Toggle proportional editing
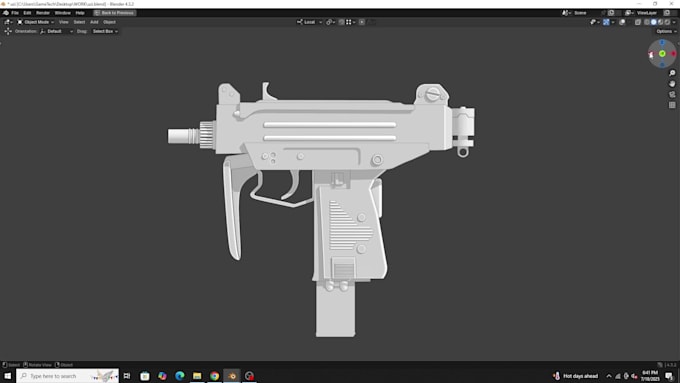The width and height of the screenshot is (680, 383). 362,22
